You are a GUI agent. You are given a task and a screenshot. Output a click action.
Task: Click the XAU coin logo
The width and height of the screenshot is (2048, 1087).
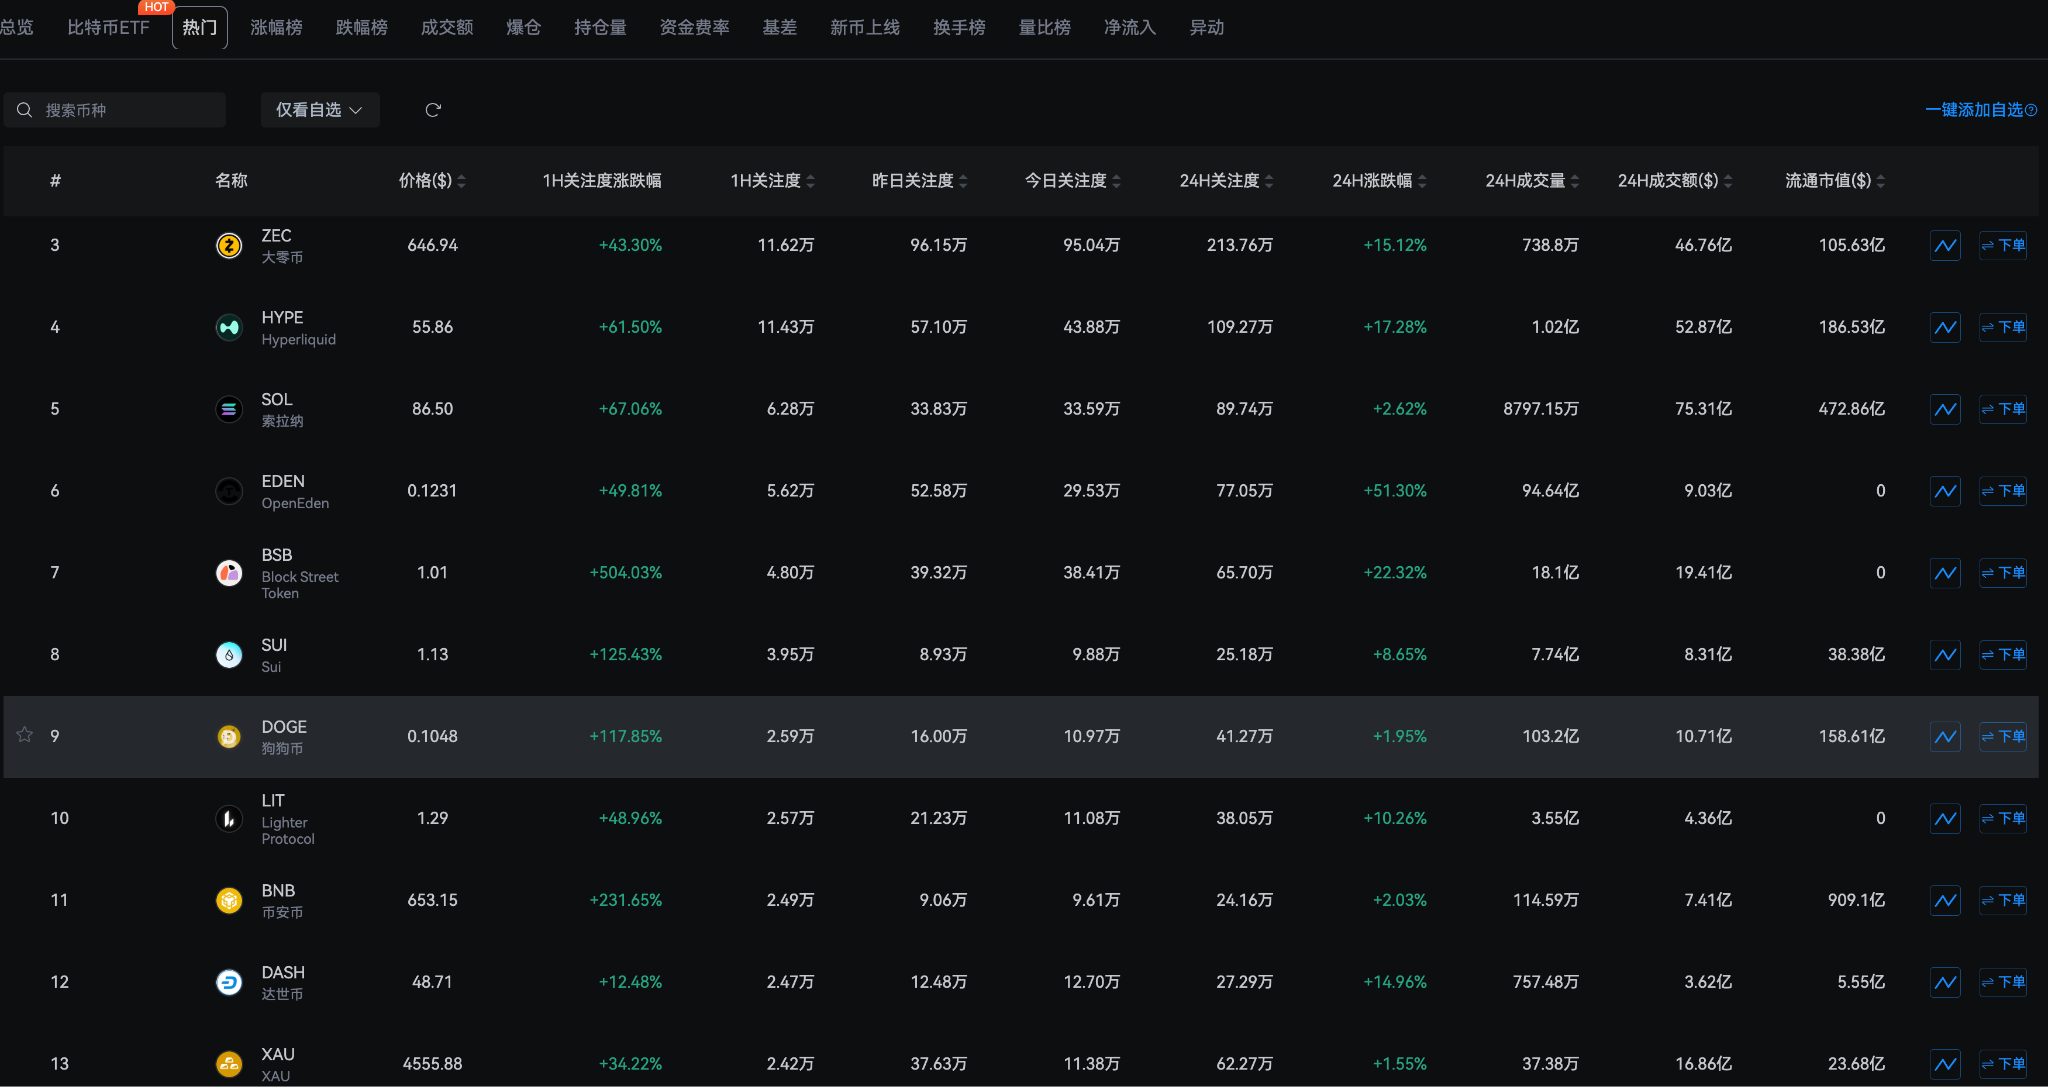229,1064
